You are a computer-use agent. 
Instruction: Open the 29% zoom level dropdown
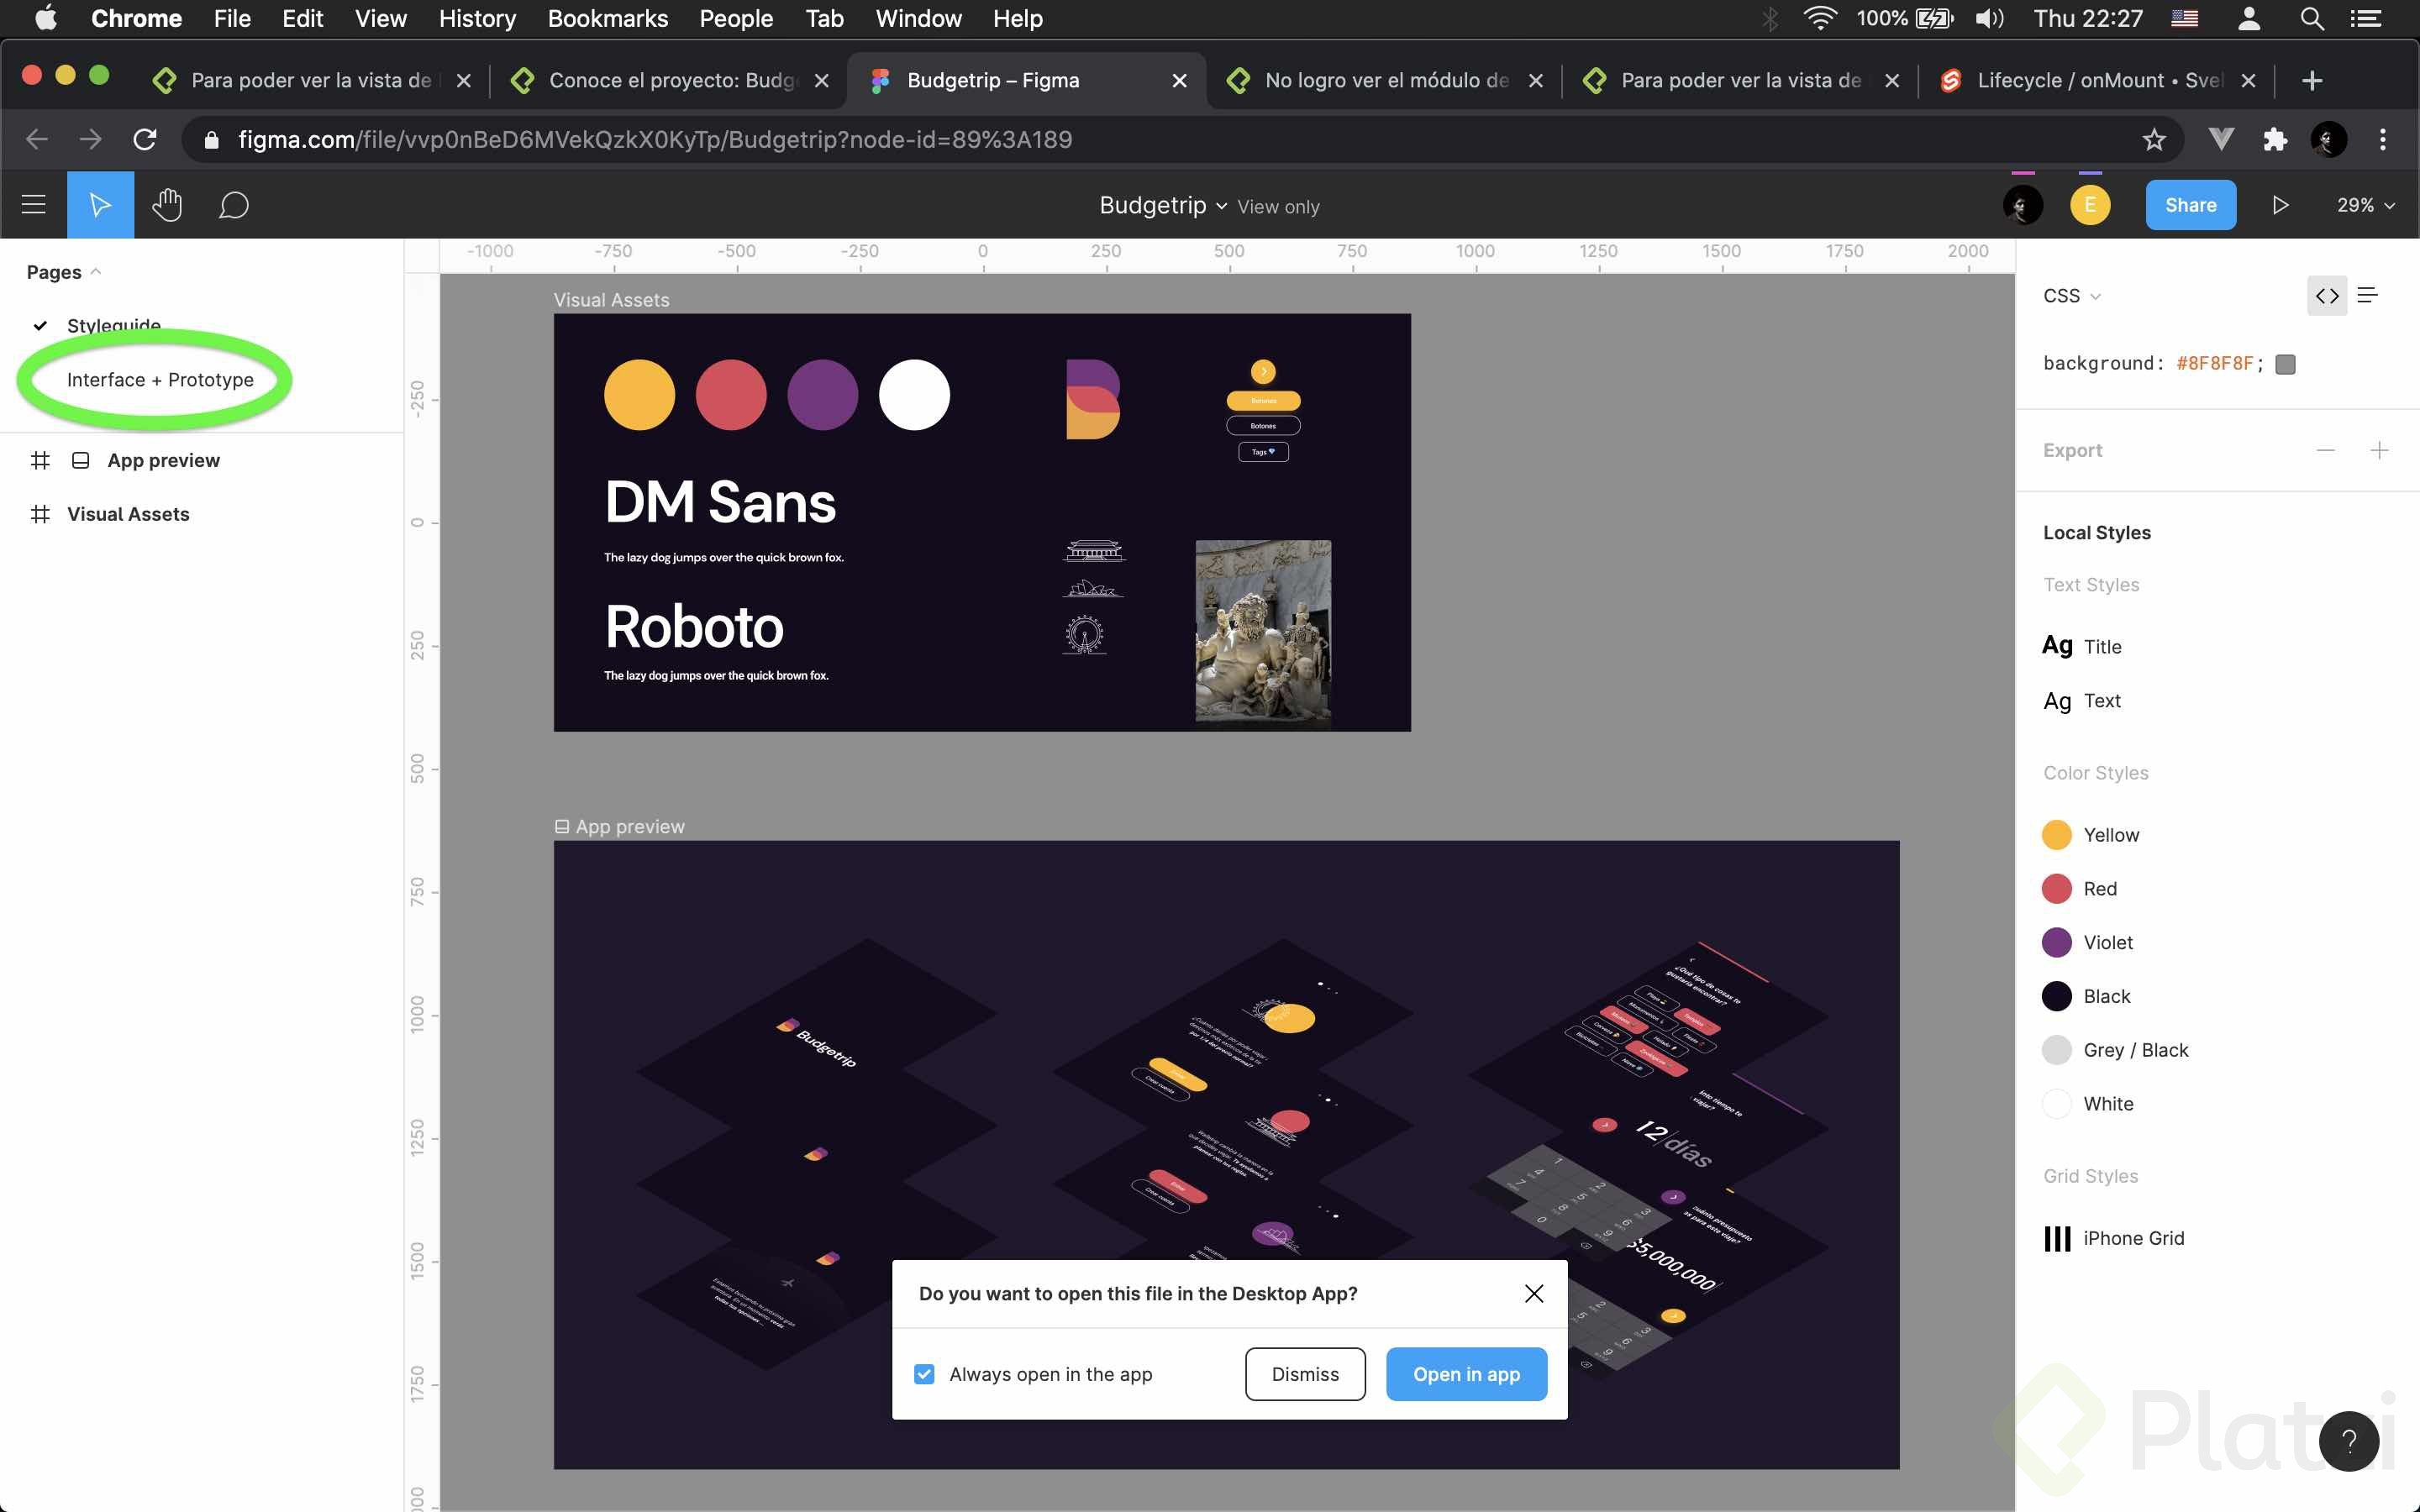pyautogui.click(x=2365, y=205)
